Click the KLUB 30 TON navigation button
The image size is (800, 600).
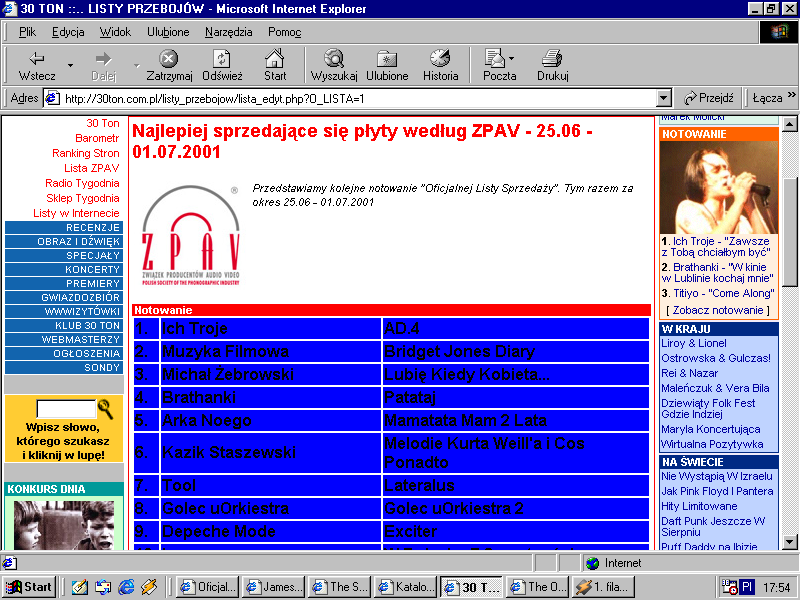64,326
